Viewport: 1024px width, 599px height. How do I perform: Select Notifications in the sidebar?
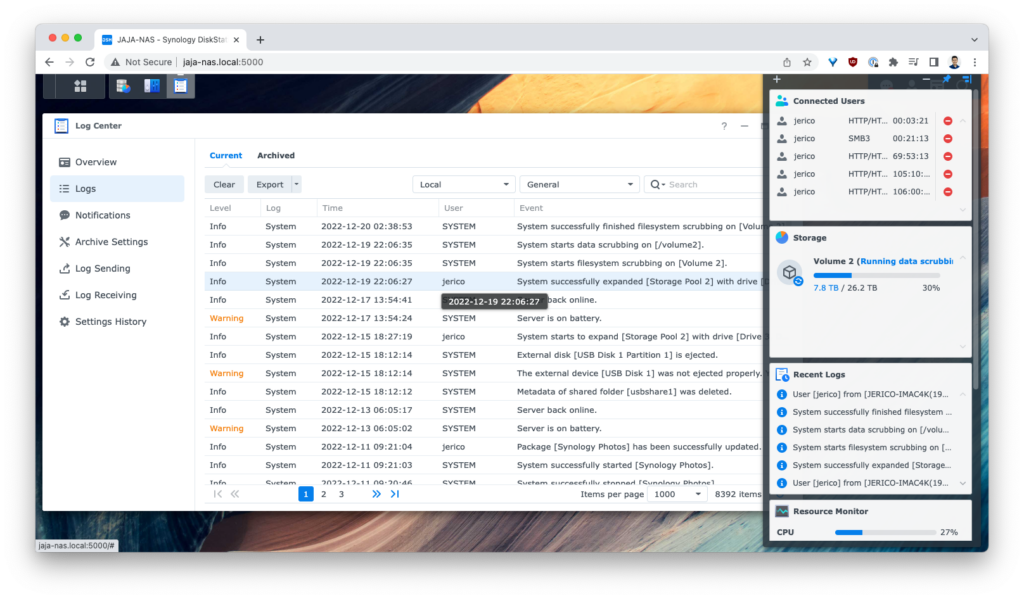[x=102, y=215]
